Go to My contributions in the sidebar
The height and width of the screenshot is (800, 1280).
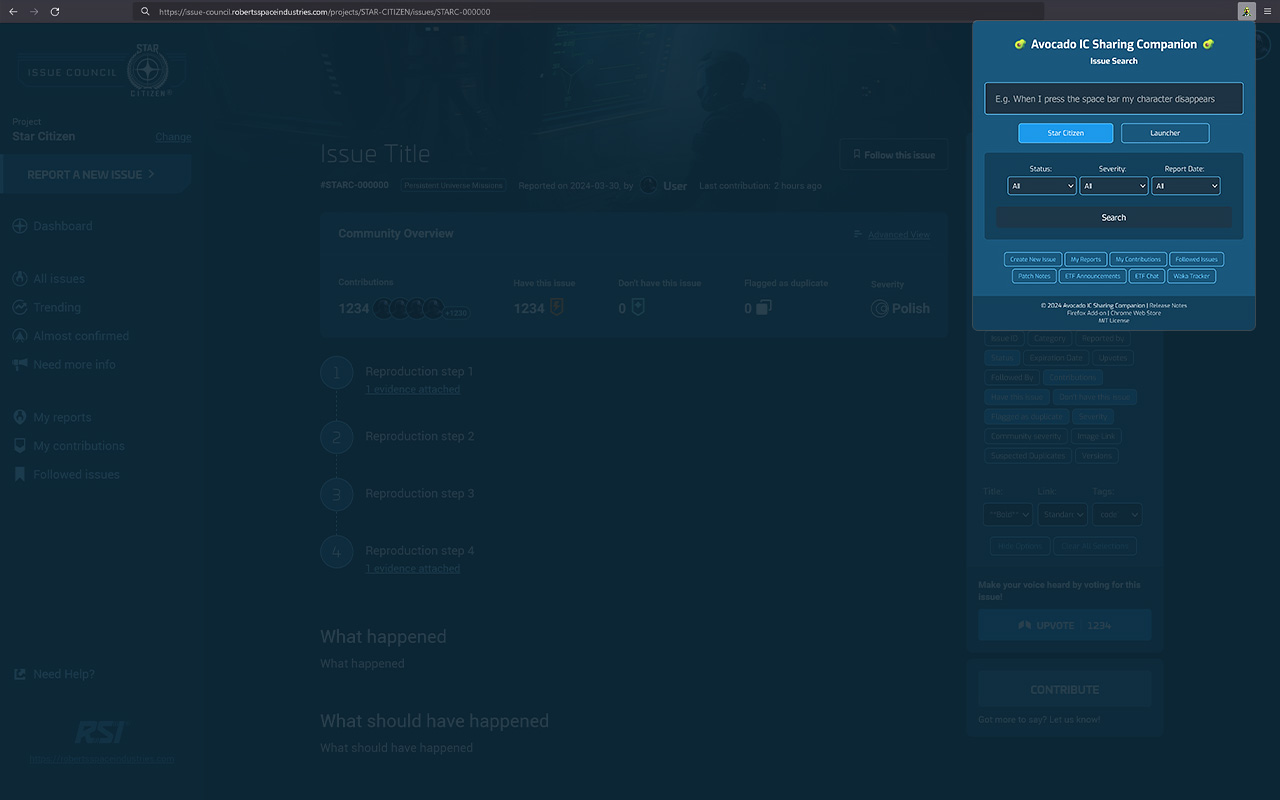point(78,446)
